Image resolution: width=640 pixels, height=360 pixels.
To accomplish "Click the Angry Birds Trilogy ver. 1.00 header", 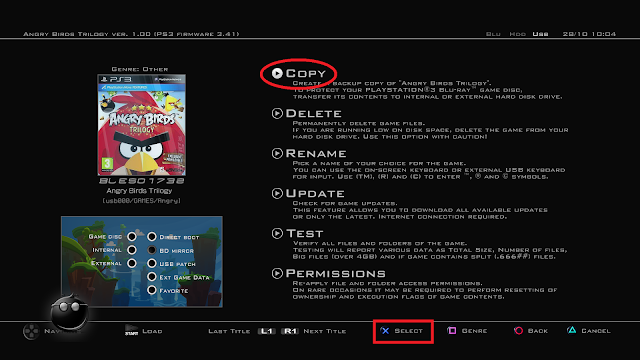I will pyautogui.click(x=131, y=34).
